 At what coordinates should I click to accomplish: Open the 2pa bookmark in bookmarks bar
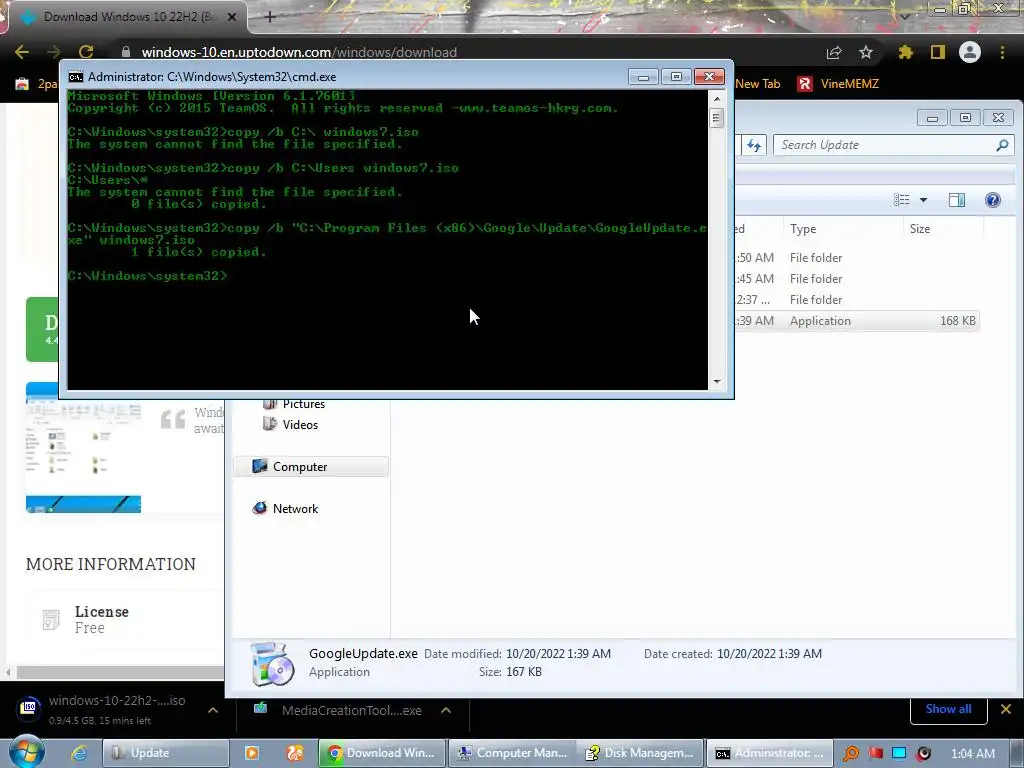36,84
